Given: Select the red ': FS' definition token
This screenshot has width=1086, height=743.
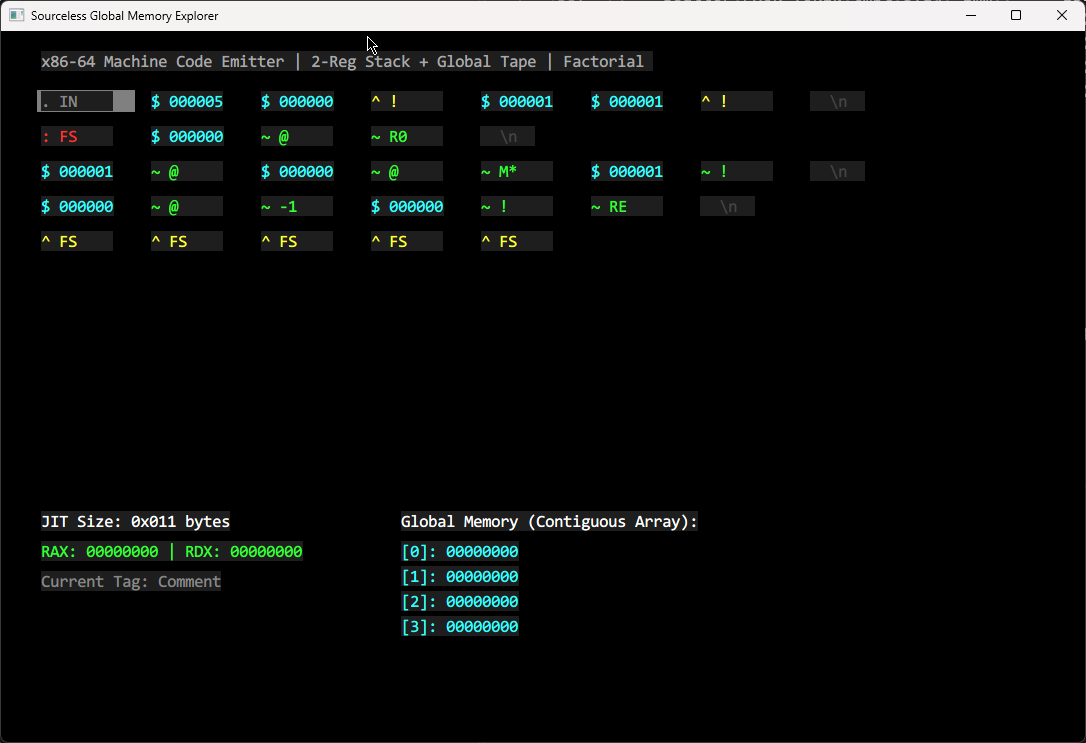Looking at the screenshot, I should tap(76, 136).
